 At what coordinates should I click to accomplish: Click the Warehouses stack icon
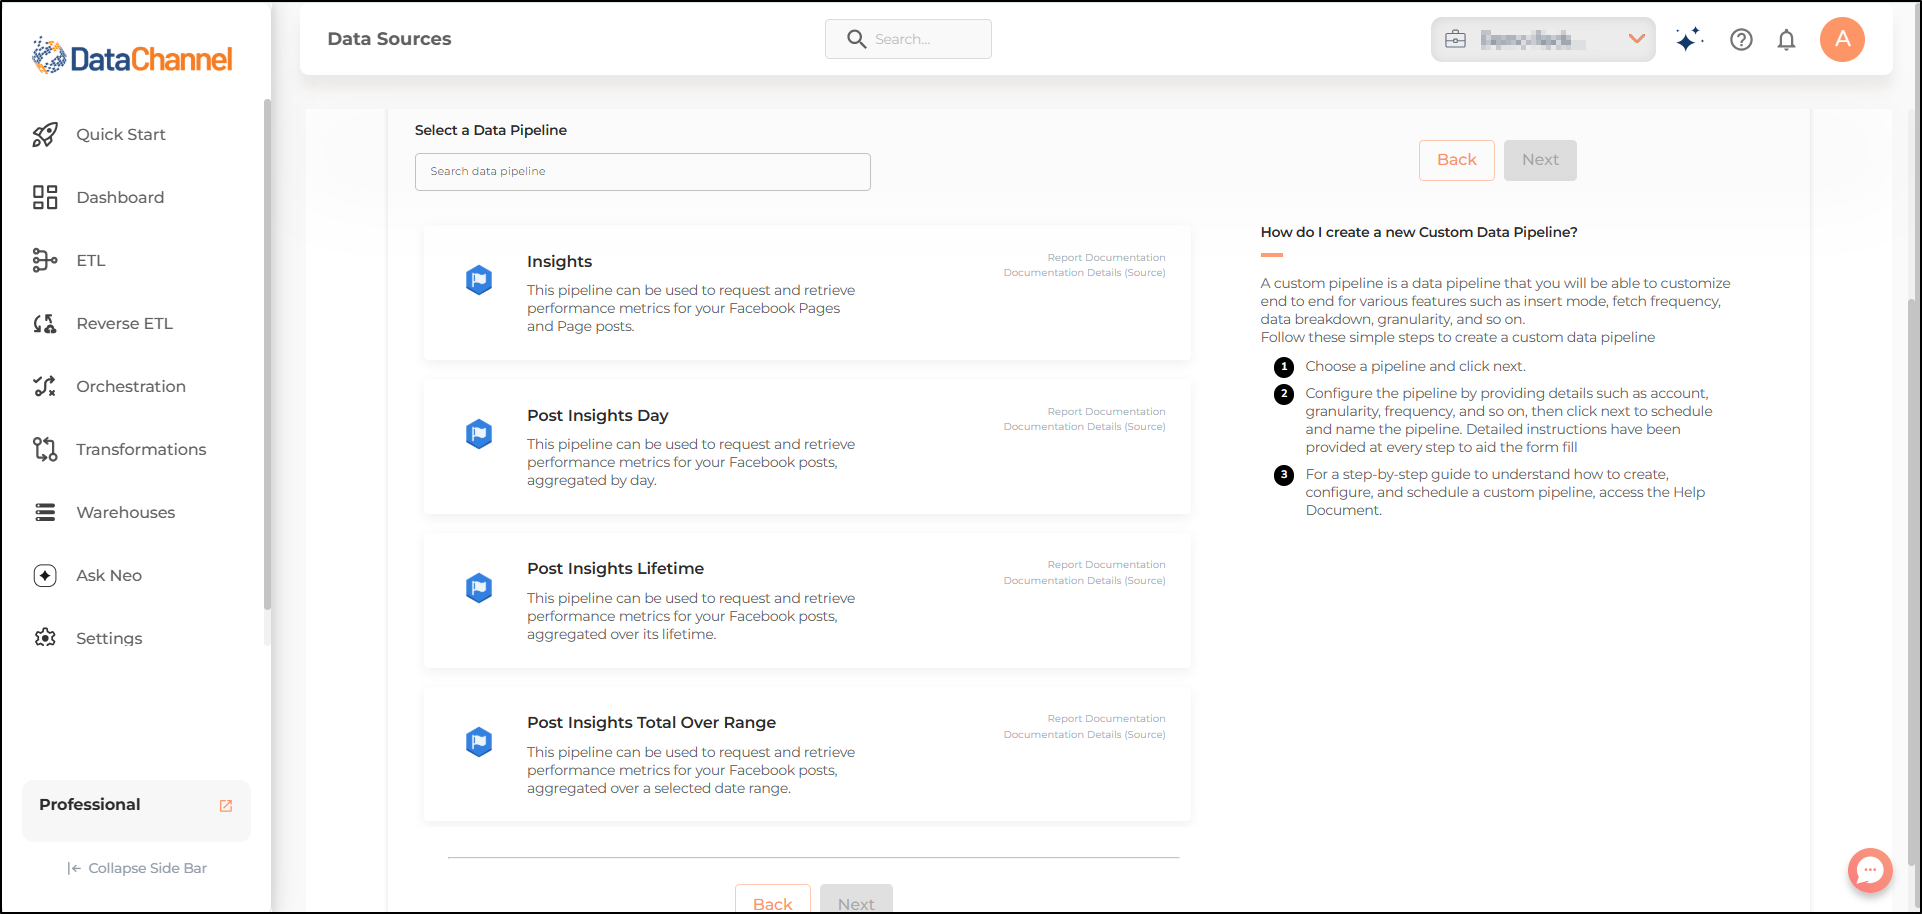point(45,512)
